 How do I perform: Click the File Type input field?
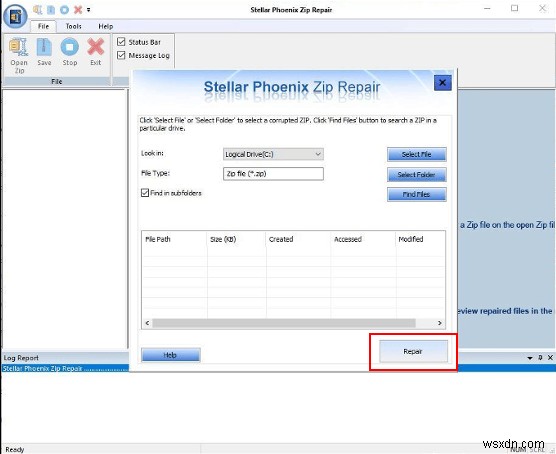point(273,174)
